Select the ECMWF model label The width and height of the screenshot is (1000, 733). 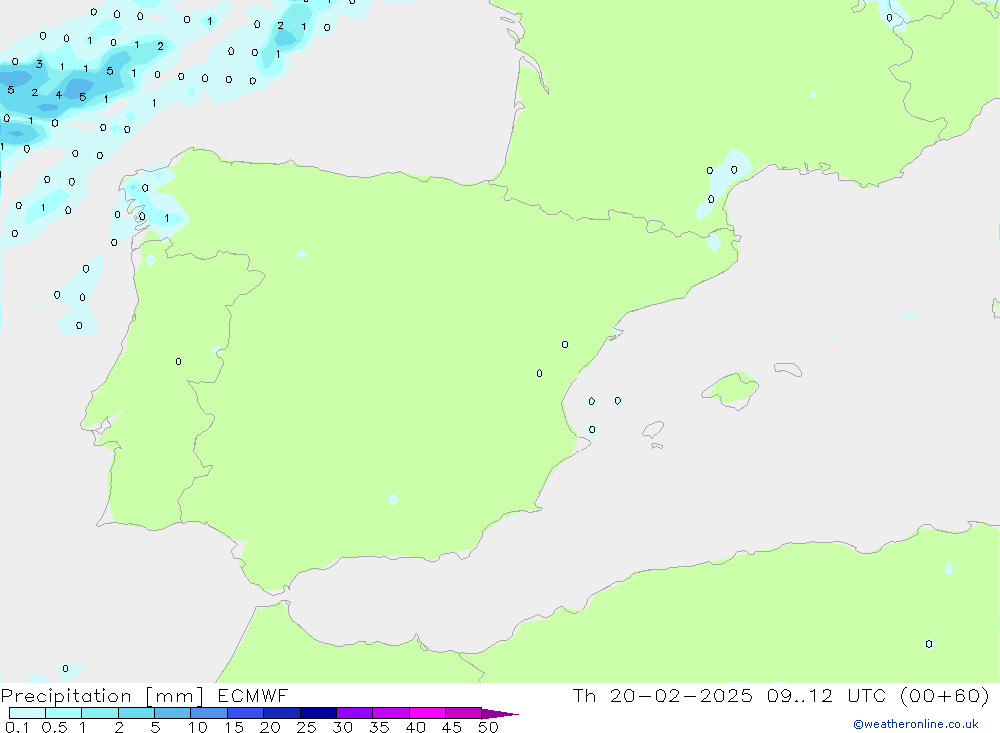click(253, 695)
